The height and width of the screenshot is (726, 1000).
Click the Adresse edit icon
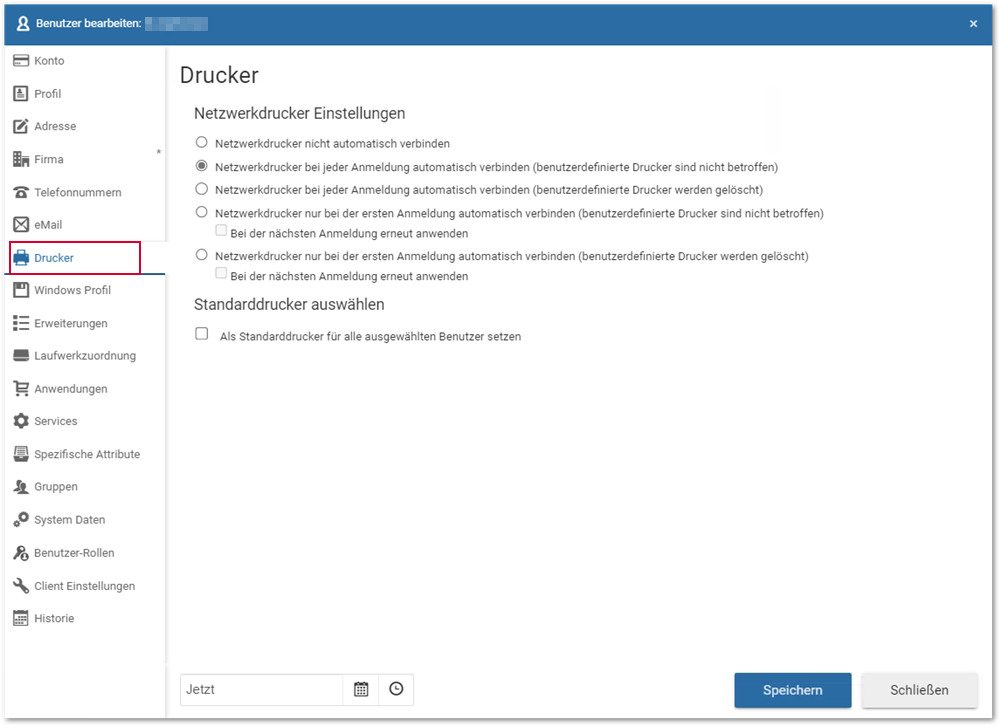pyautogui.click(x=21, y=126)
